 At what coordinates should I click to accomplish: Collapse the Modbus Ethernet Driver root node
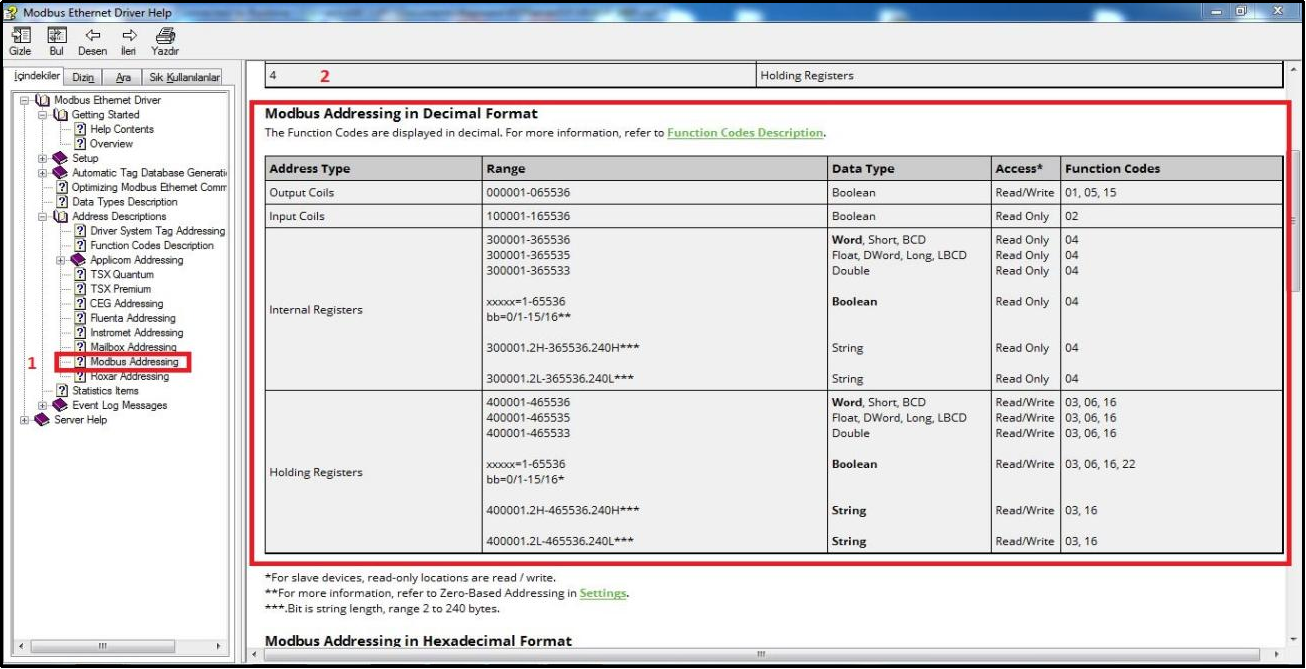tap(24, 100)
